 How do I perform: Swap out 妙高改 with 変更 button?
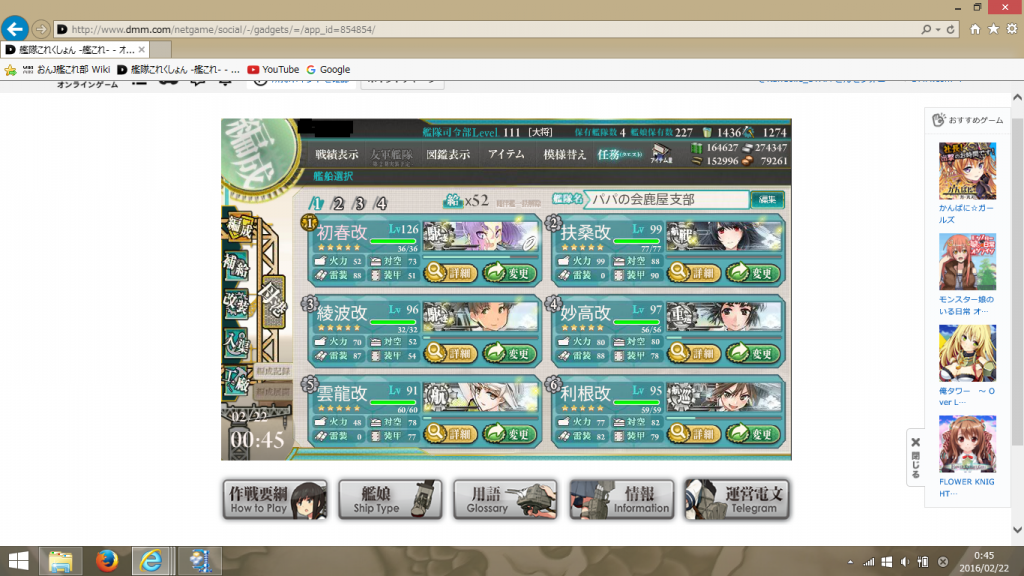754,353
